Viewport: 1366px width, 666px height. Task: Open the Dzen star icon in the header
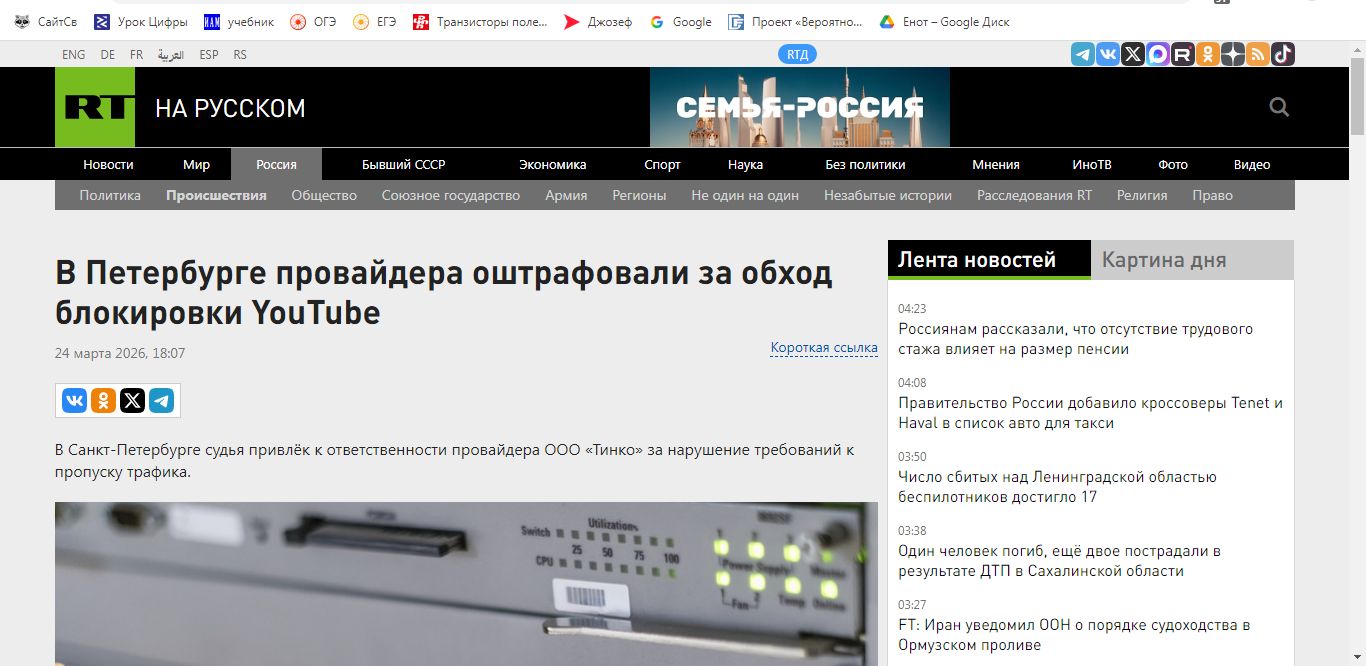(x=1233, y=55)
